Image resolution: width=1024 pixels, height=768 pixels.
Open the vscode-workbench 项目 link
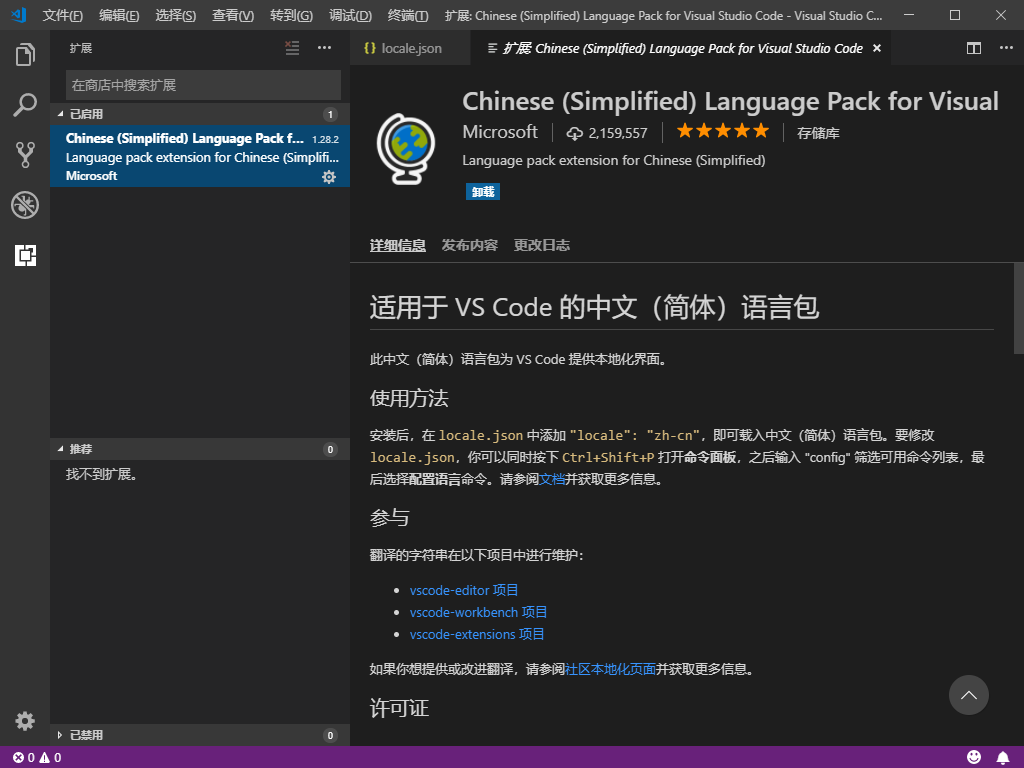(x=478, y=613)
